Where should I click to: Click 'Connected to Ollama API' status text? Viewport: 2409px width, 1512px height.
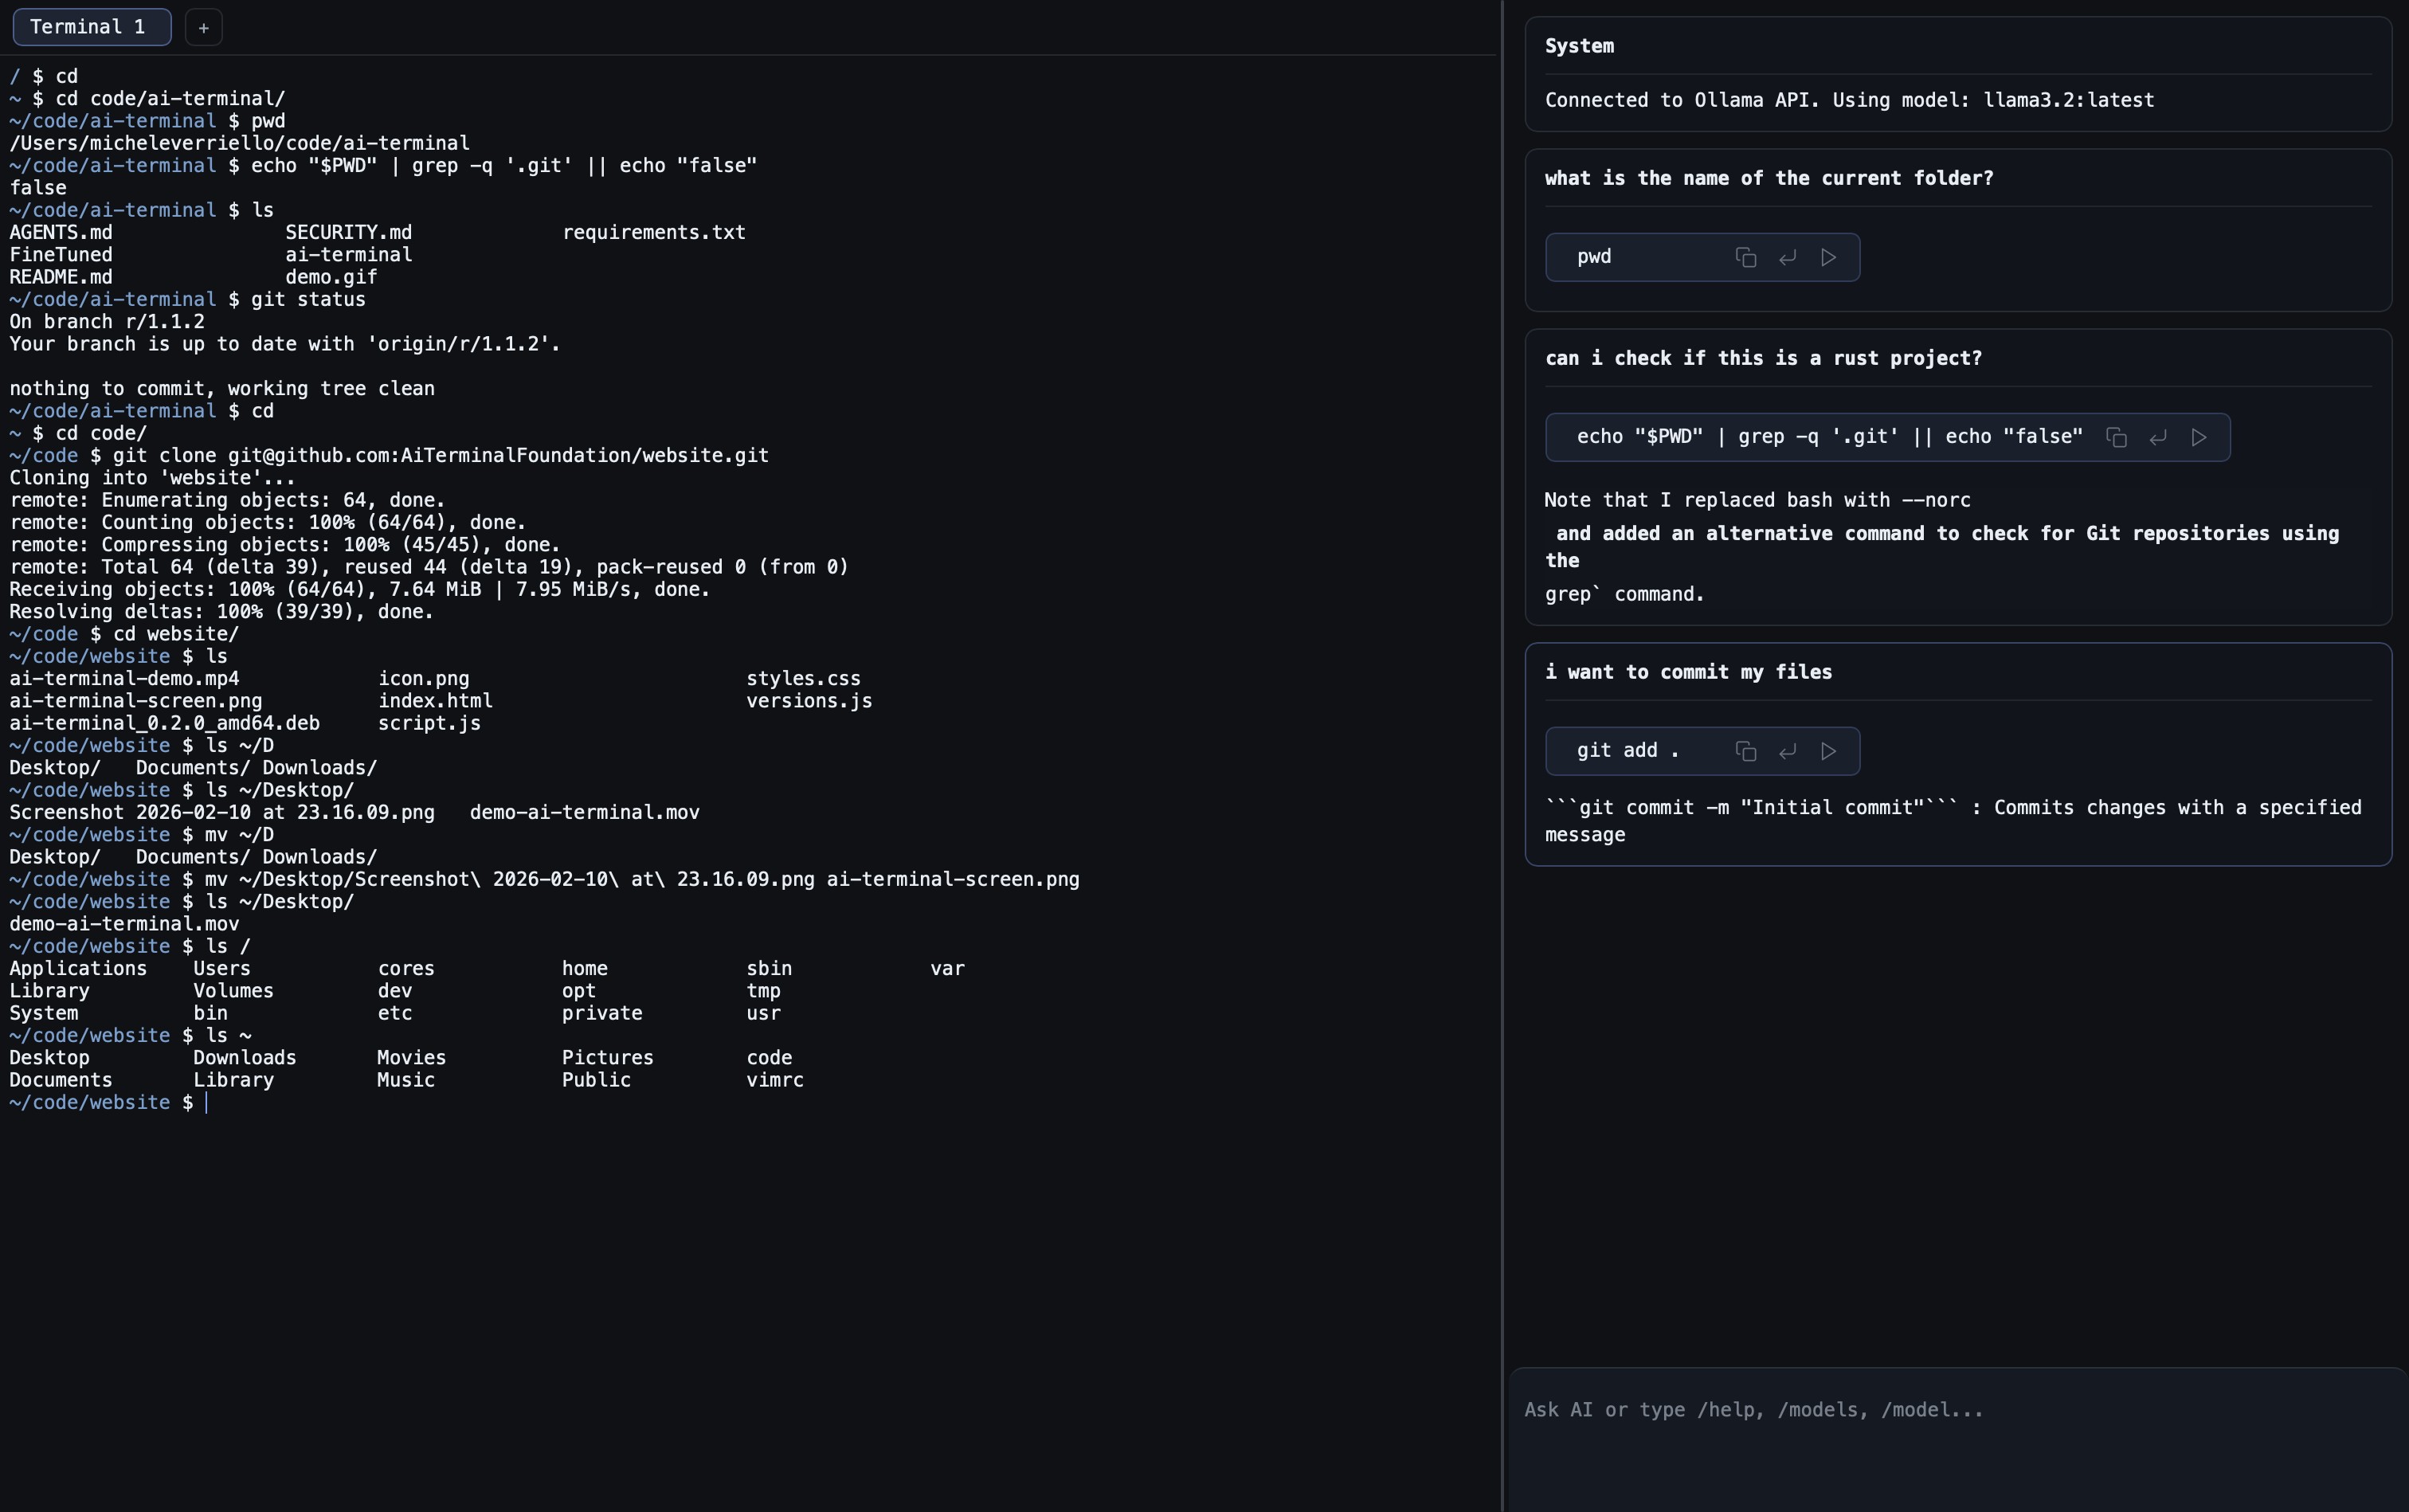click(x=1849, y=100)
